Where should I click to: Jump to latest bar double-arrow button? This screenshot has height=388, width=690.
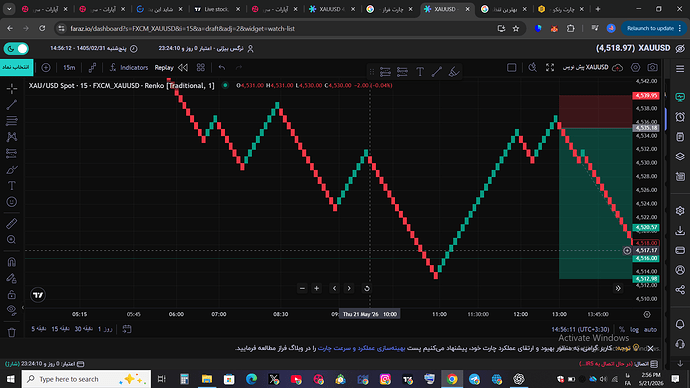[x=618, y=289]
